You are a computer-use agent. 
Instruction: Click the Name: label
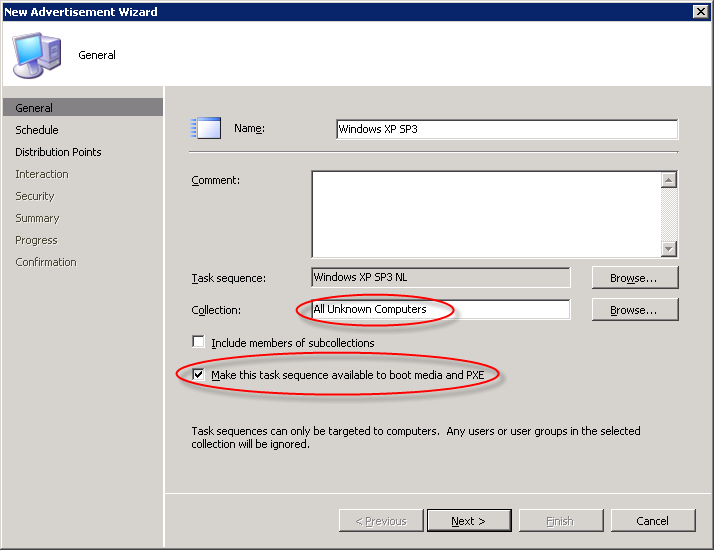click(250, 128)
